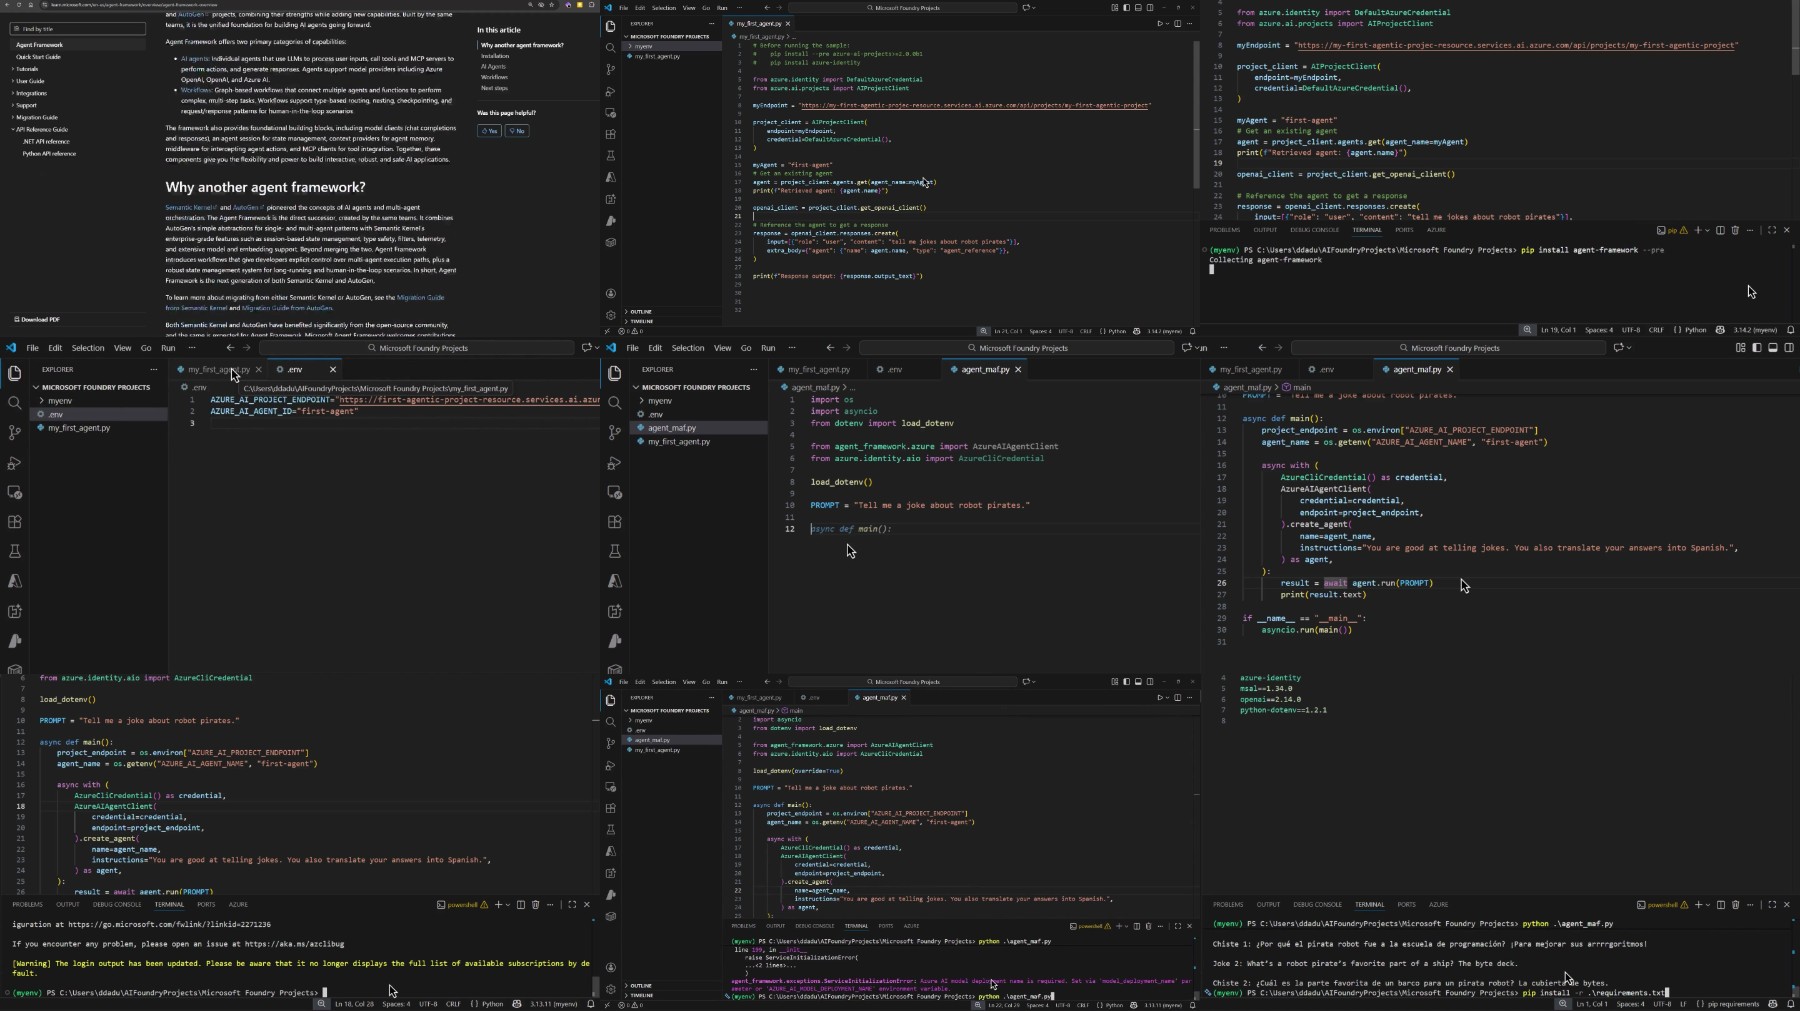This screenshot has width=1800, height=1011.
Task: Open DEBUG CONSOLE tab in the pip install agent-framework terminal panel
Action: point(1315,230)
